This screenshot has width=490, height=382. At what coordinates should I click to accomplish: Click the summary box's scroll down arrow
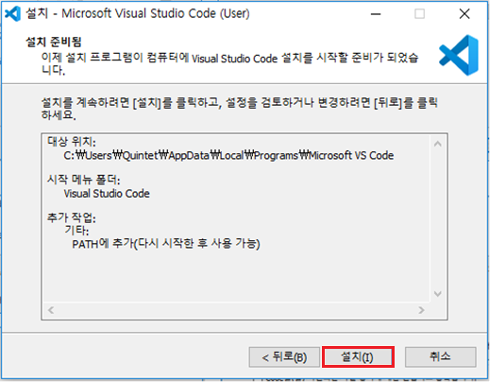(438, 294)
